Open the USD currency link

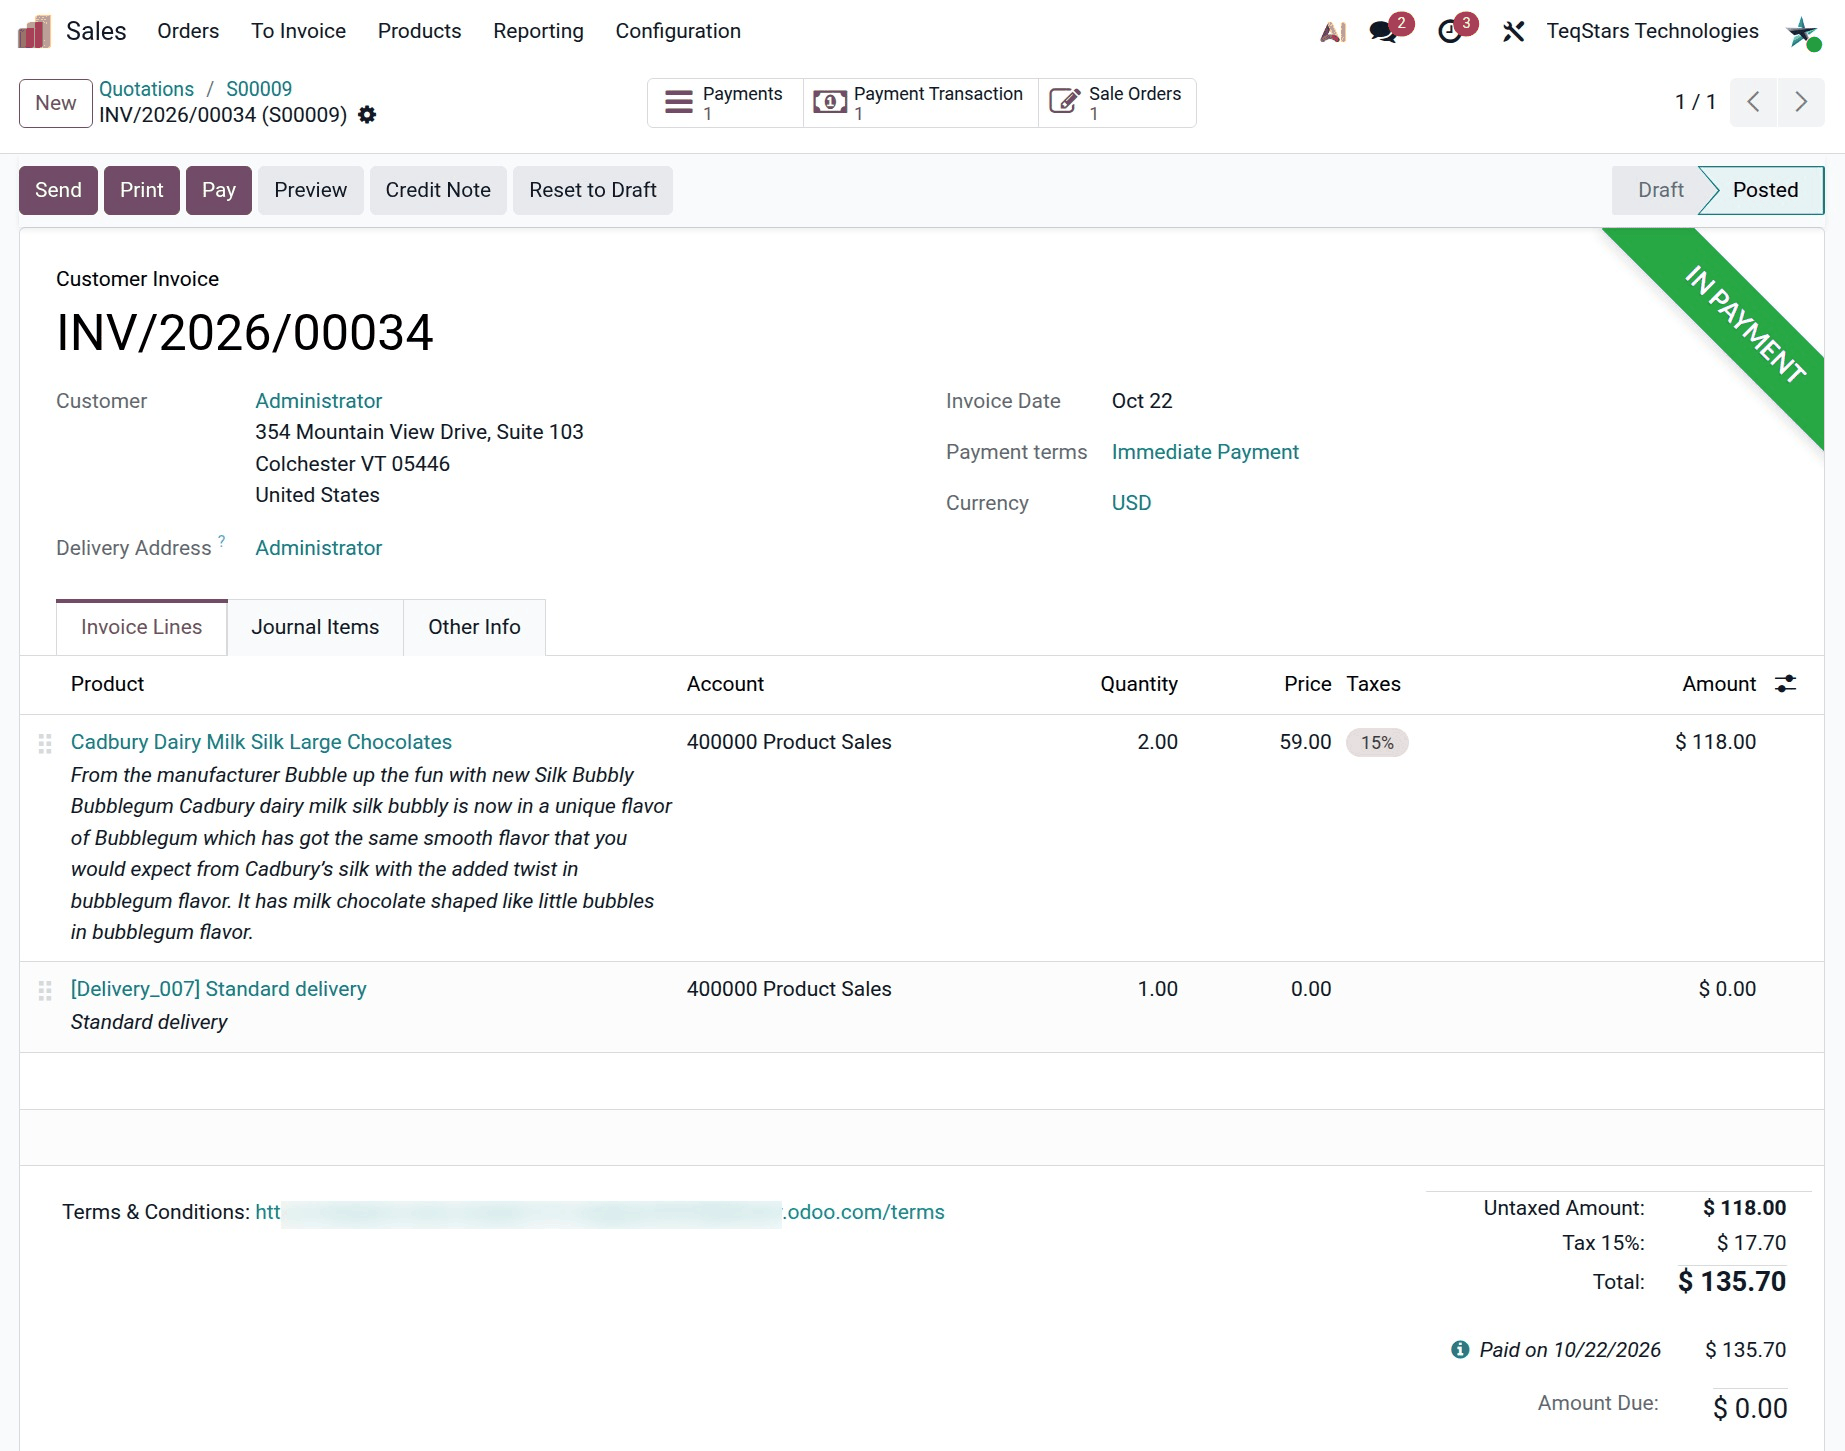point(1131,503)
